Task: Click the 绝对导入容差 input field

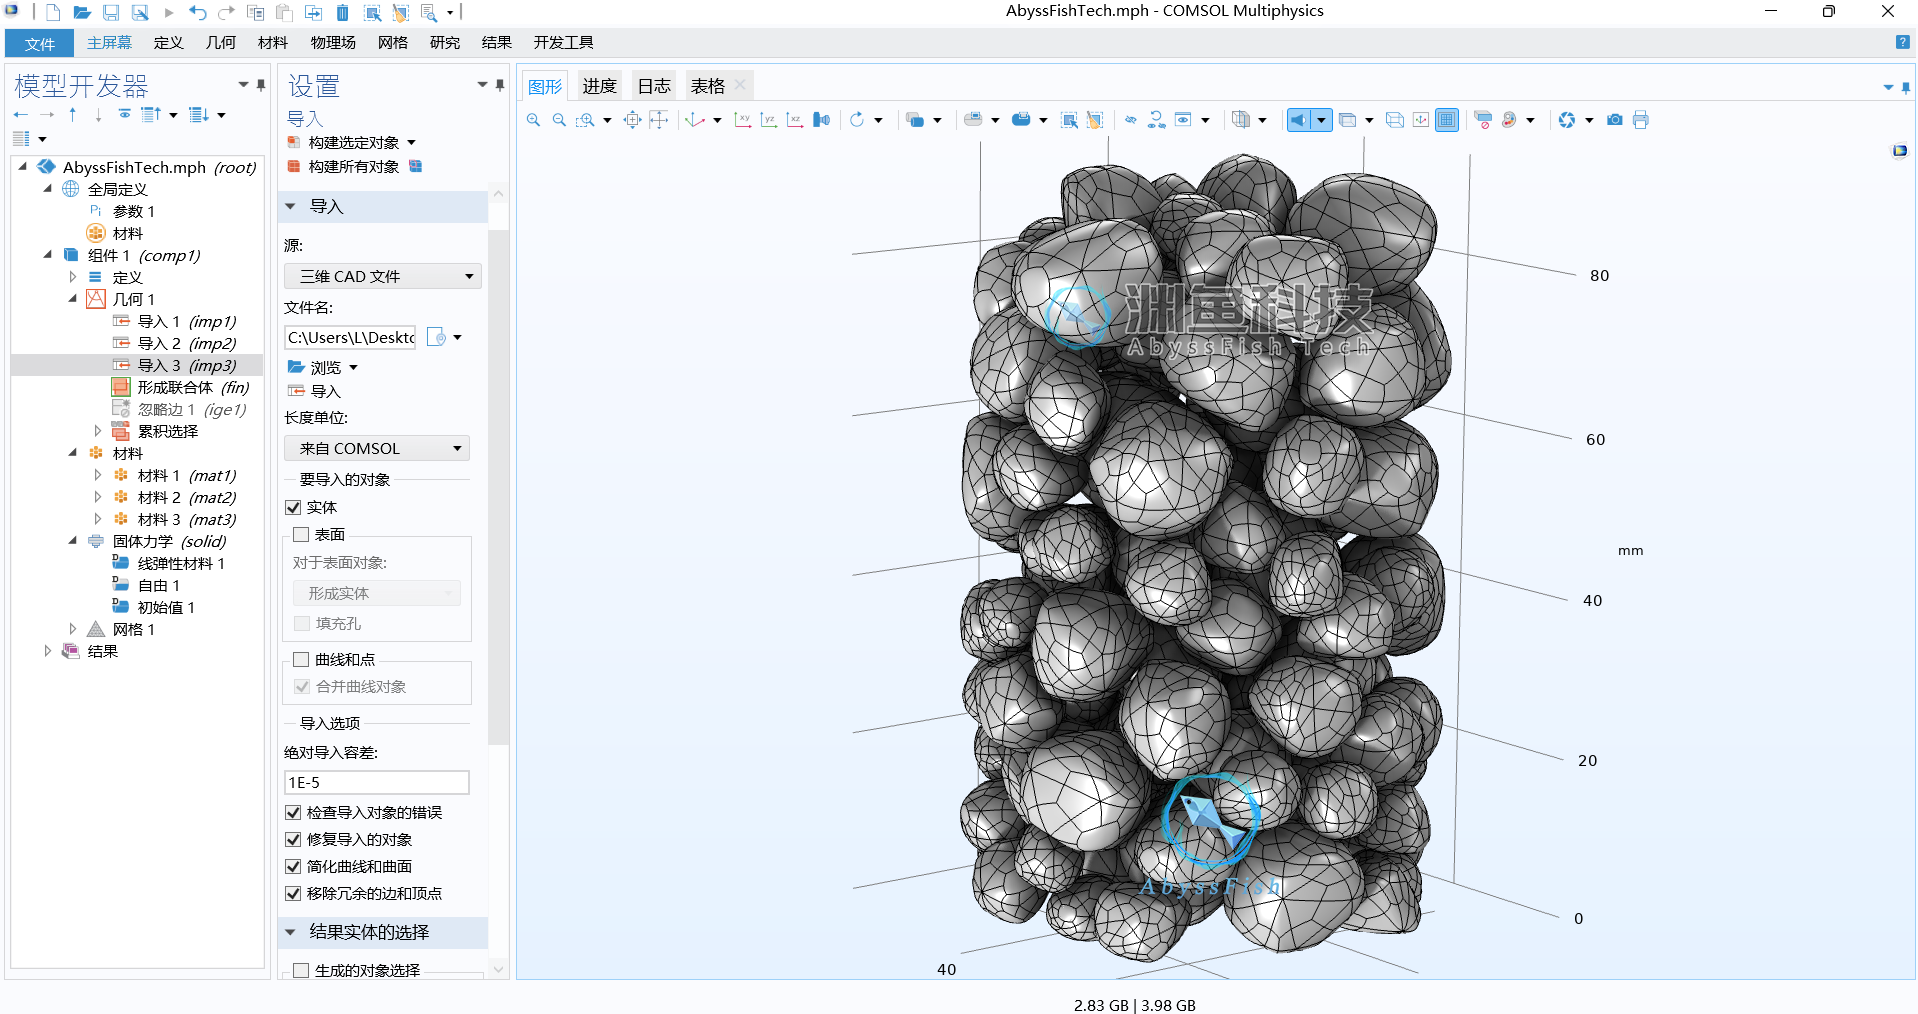Action: pyautogui.click(x=376, y=782)
